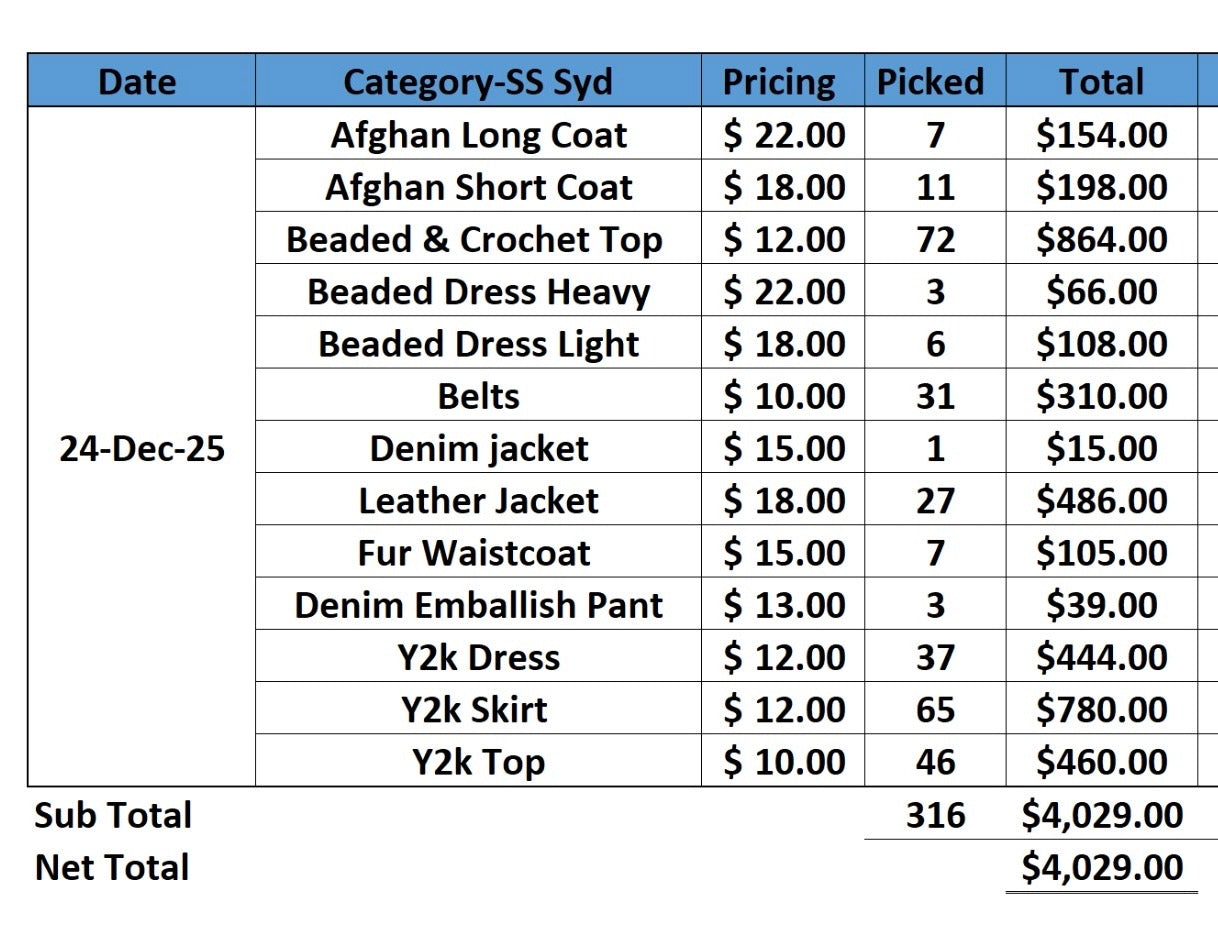Image resolution: width=1218 pixels, height=946 pixels.
Task: Click the 316 picked sum cell
Action: click(x=935, y=815)
